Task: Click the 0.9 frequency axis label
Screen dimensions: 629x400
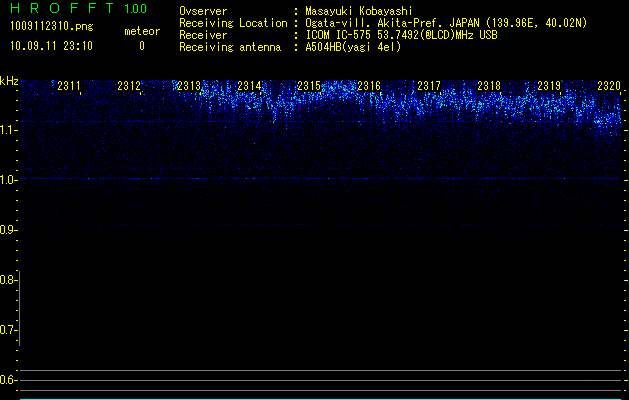Action: (x=8, y=230)
